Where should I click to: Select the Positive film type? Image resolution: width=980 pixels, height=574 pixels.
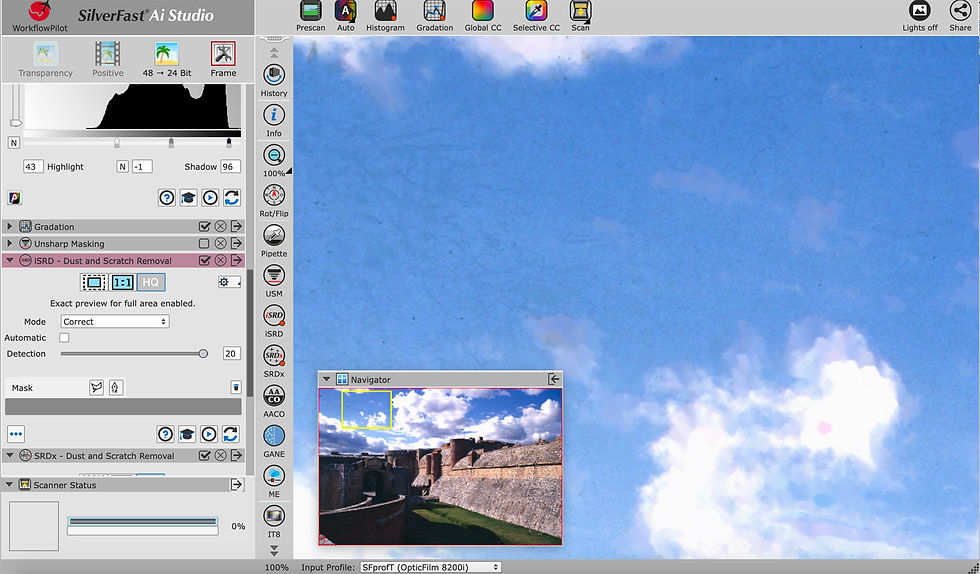pyautogui.click(x=108, y=59)
